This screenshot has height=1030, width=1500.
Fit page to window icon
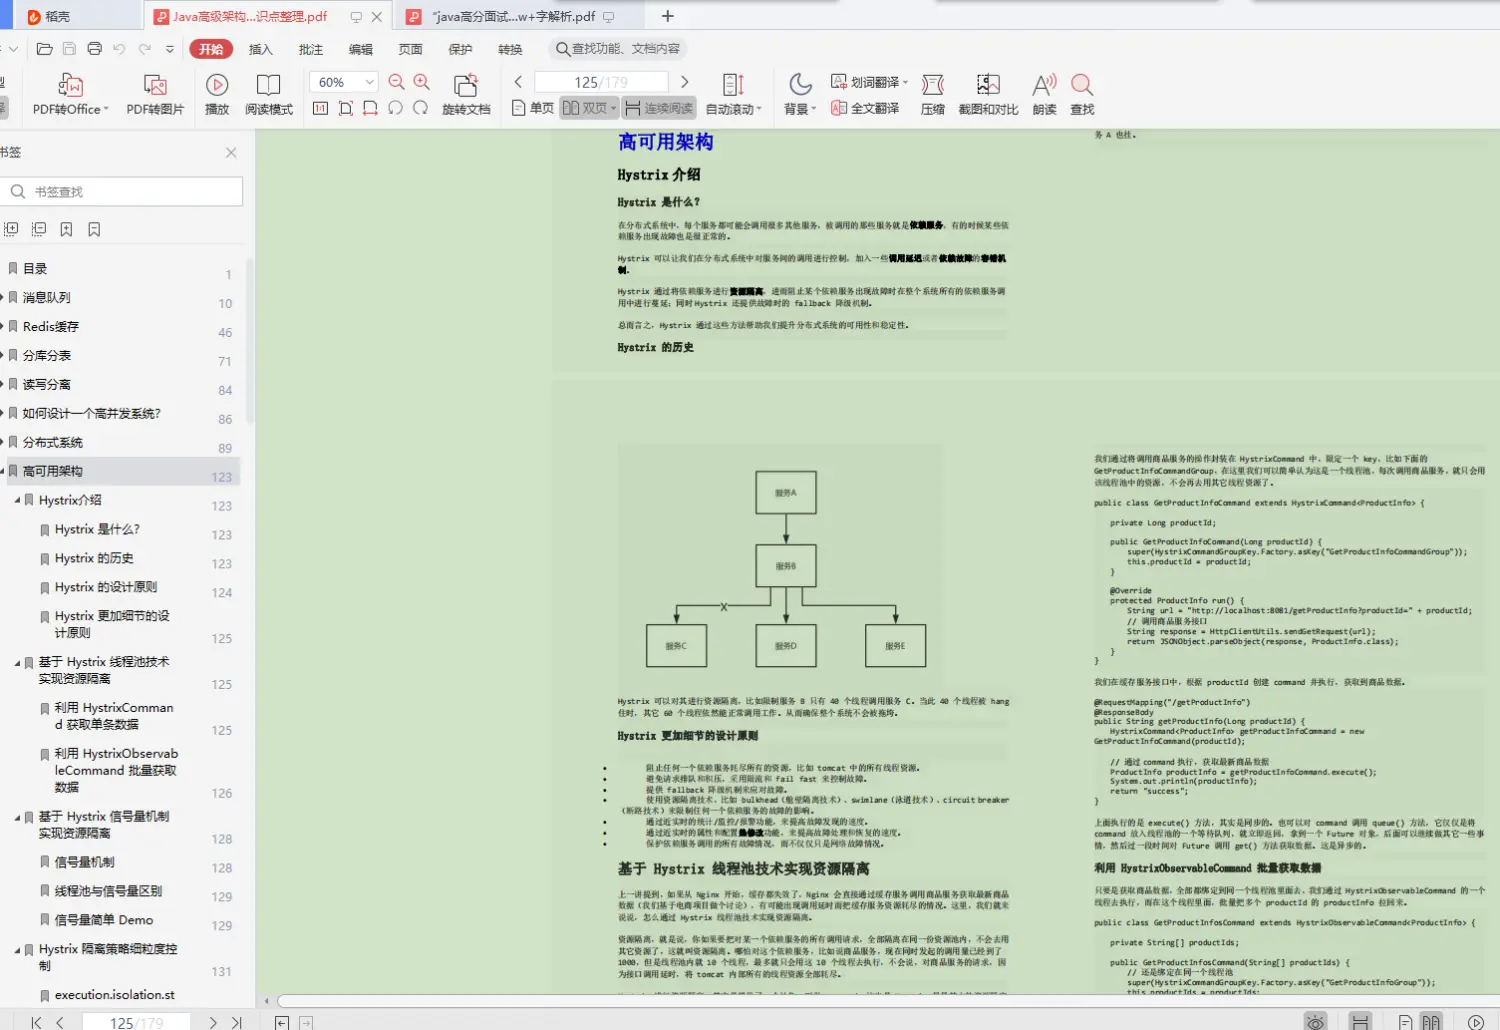[346, 108]
